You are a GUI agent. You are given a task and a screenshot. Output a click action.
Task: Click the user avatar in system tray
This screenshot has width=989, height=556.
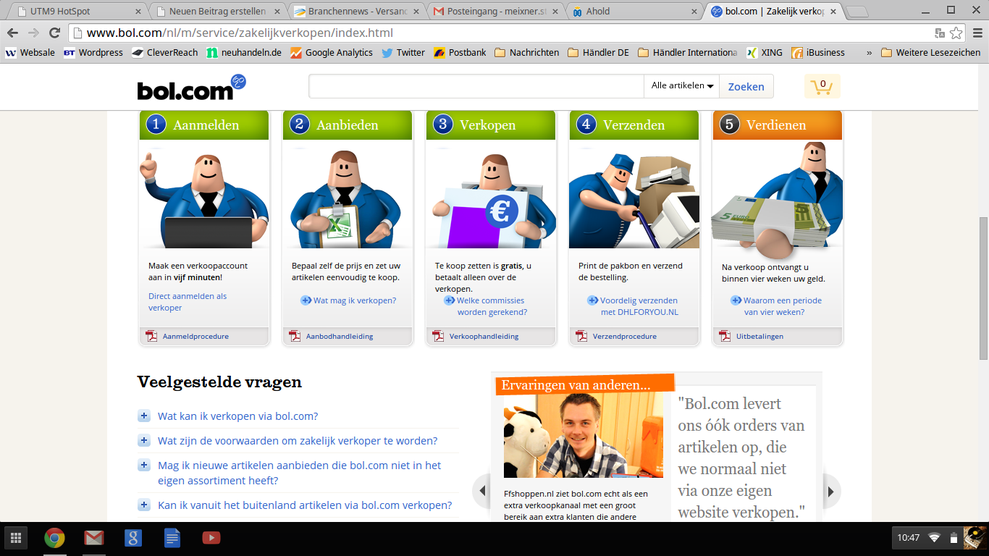coord(975,538)
